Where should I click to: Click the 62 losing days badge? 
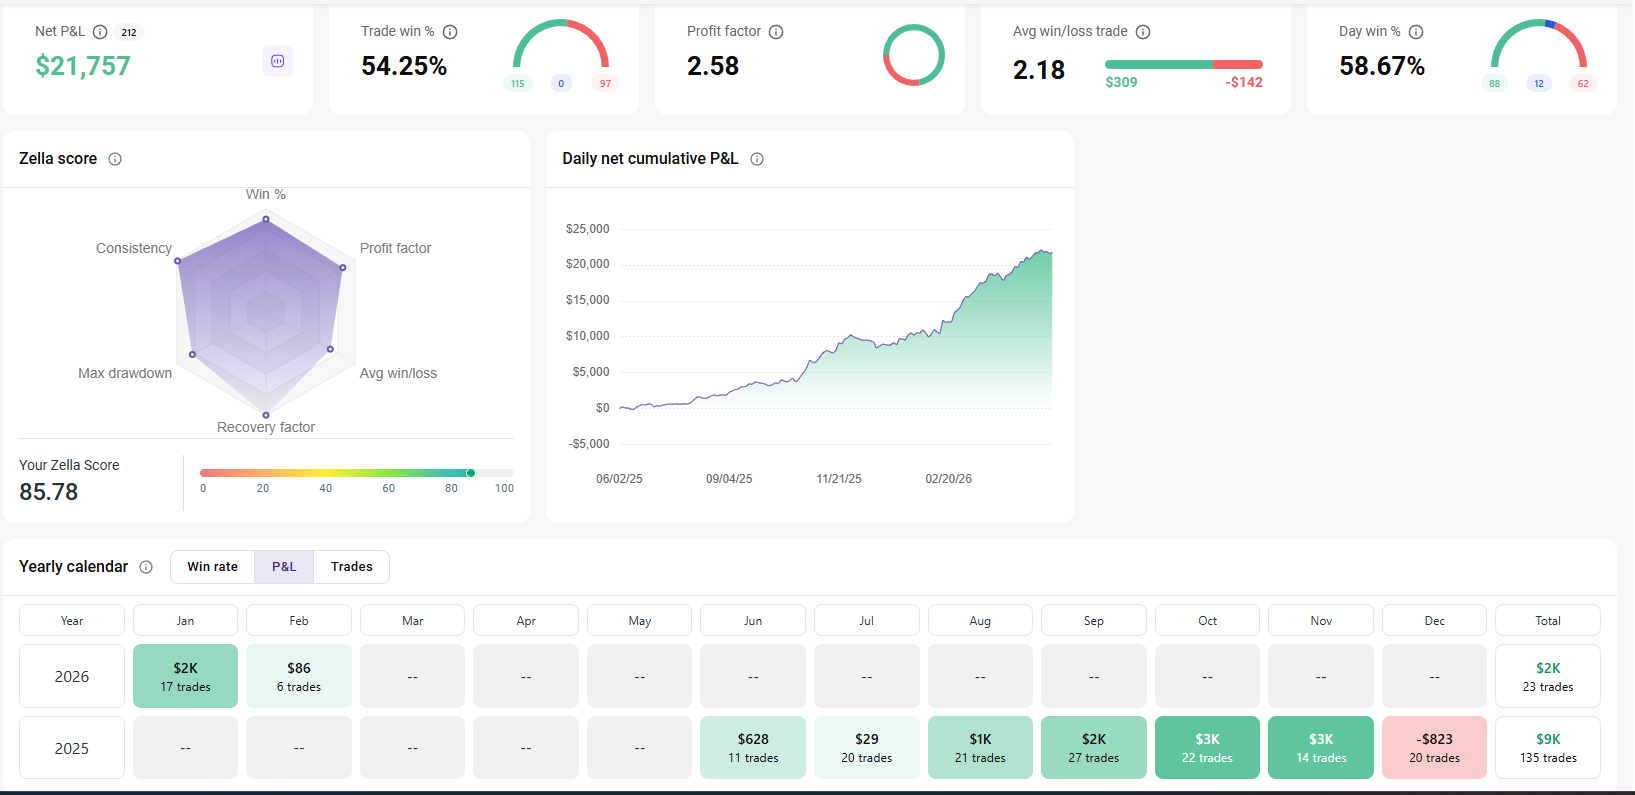pos(1583,84)
